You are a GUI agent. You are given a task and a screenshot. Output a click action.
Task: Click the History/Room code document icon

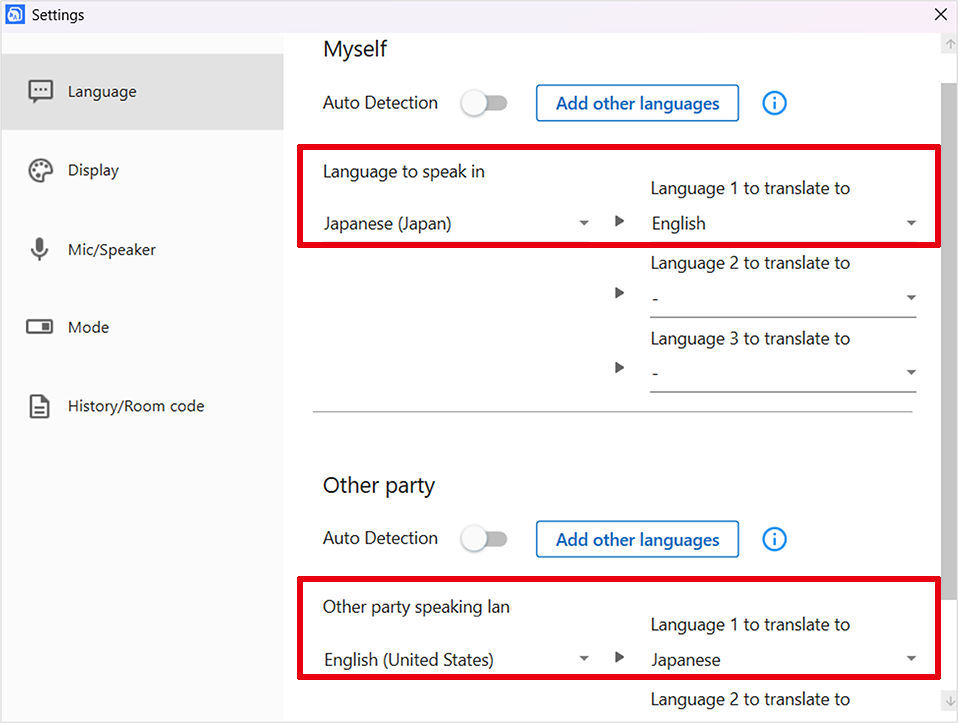[40, 406]
